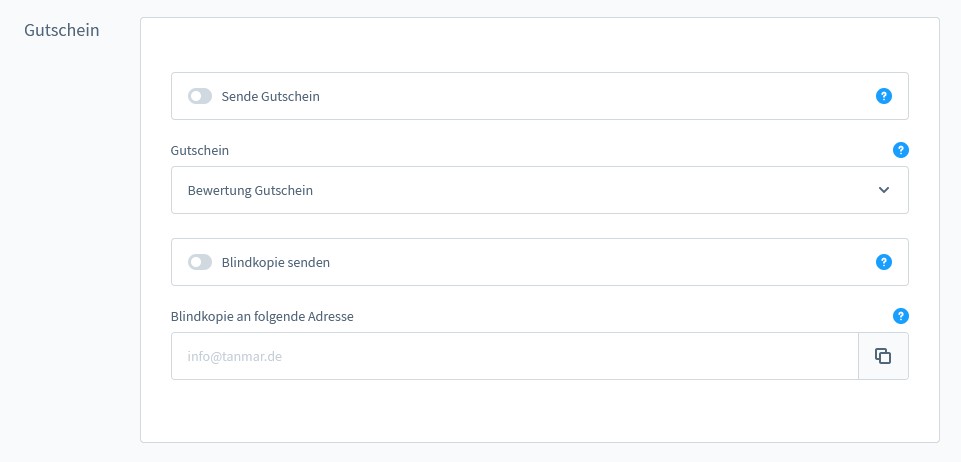The height and width of the screenshot is (462, 961).
Task: Click the selected value 'Bewertung Gutschein' text
Action: (250, 190)
